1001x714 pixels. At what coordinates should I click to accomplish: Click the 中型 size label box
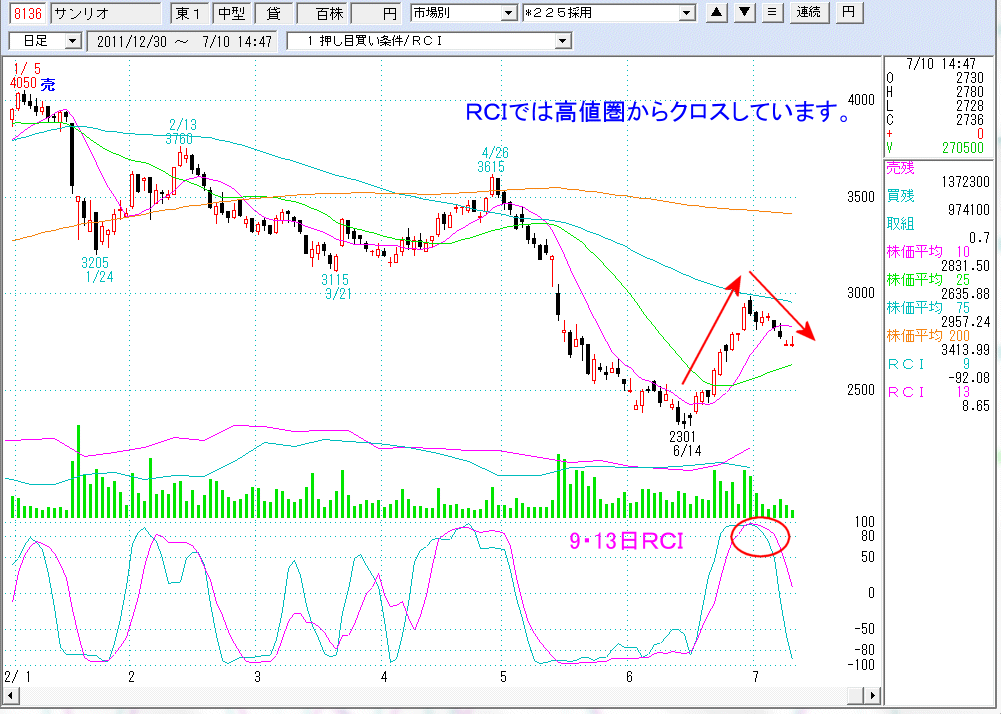[232, 13]
